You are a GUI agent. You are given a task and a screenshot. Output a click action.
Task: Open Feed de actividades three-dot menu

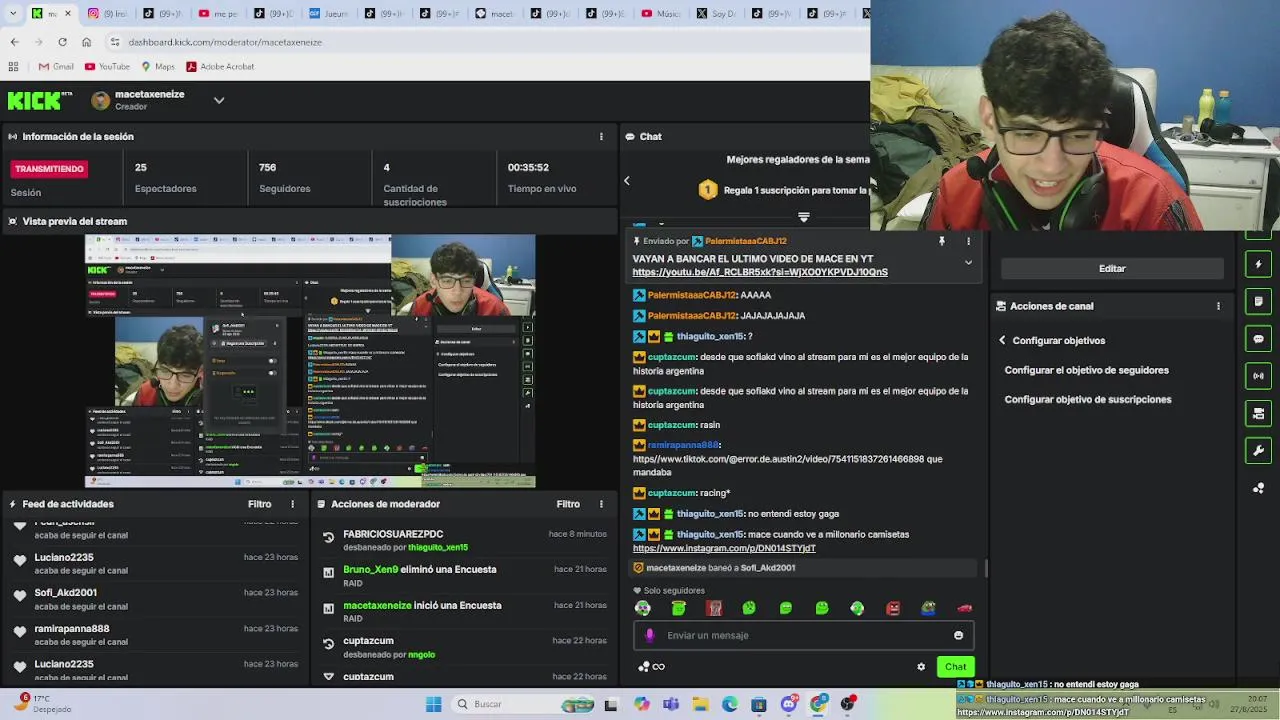tap(293, 504)
